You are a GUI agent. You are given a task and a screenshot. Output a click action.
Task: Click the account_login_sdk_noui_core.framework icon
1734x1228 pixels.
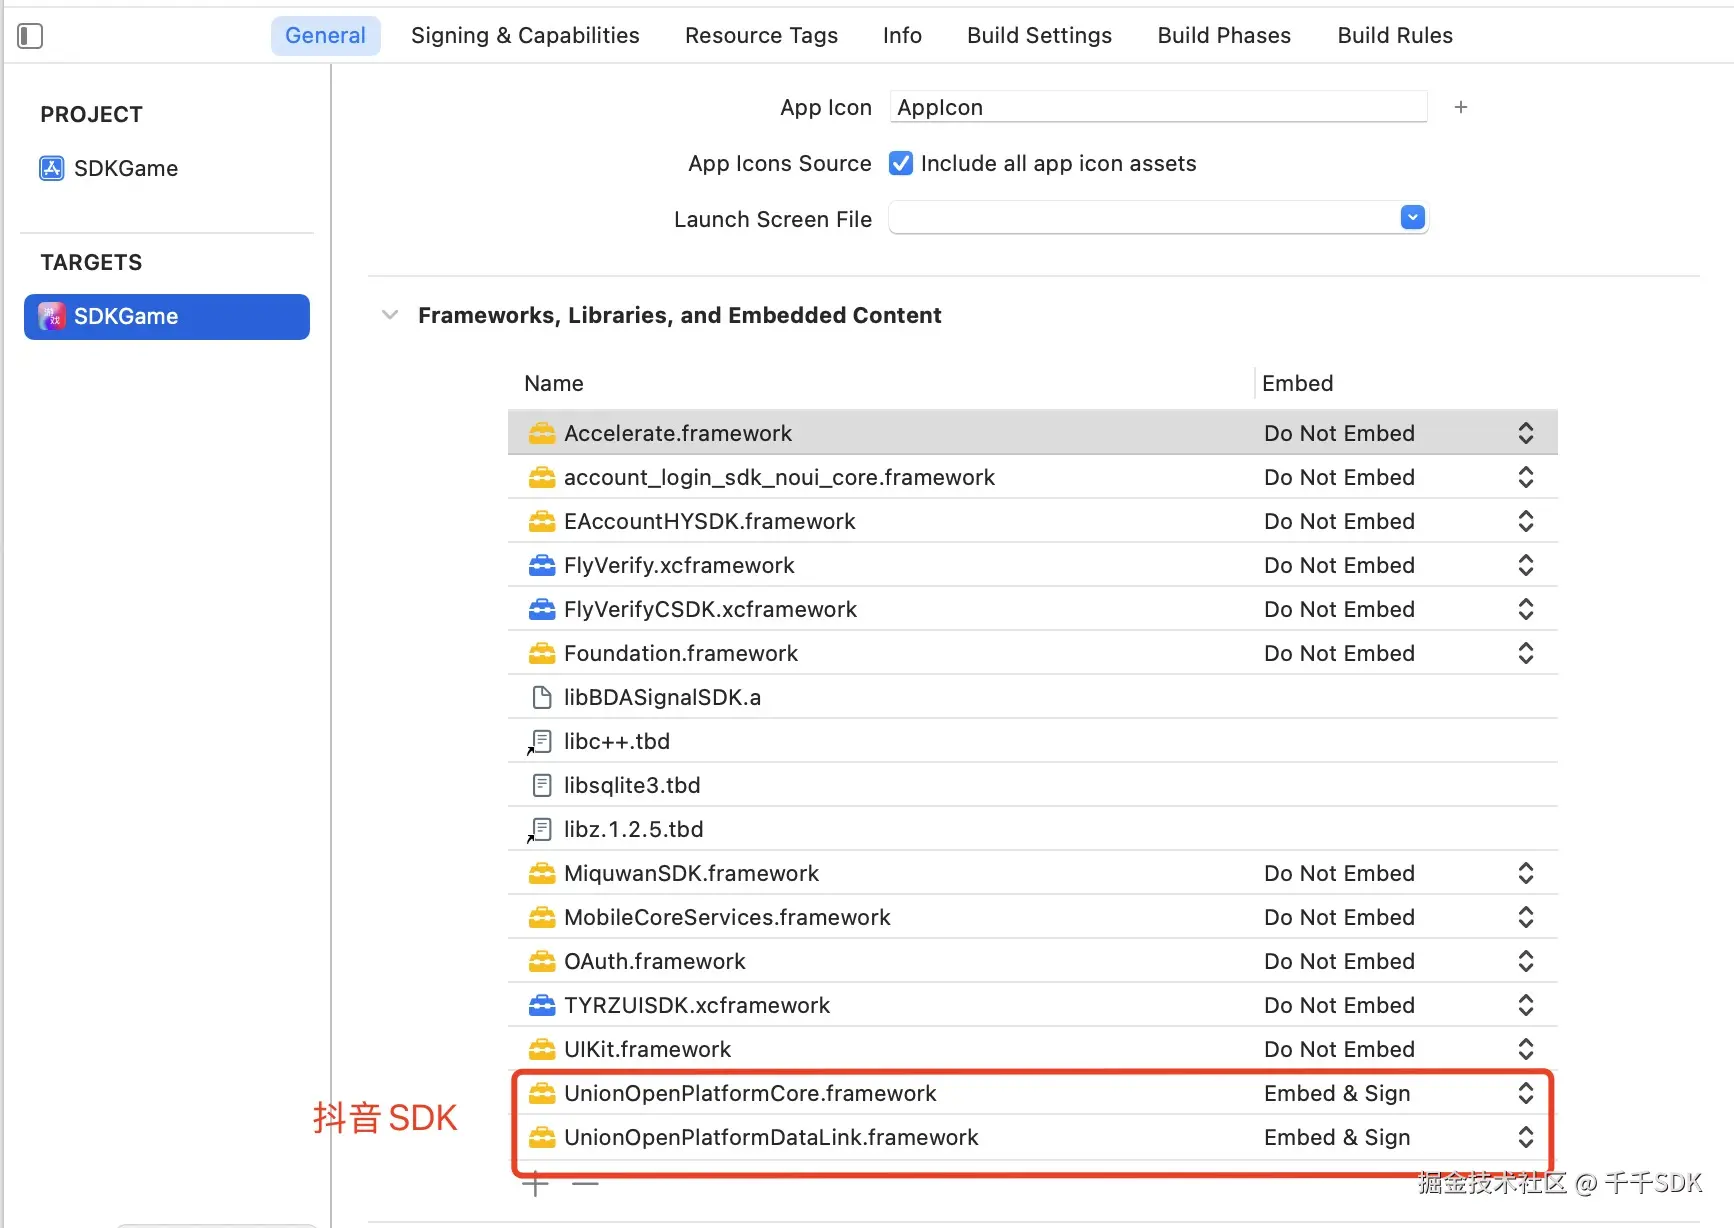pyautogui.click(x=542, y=477)
